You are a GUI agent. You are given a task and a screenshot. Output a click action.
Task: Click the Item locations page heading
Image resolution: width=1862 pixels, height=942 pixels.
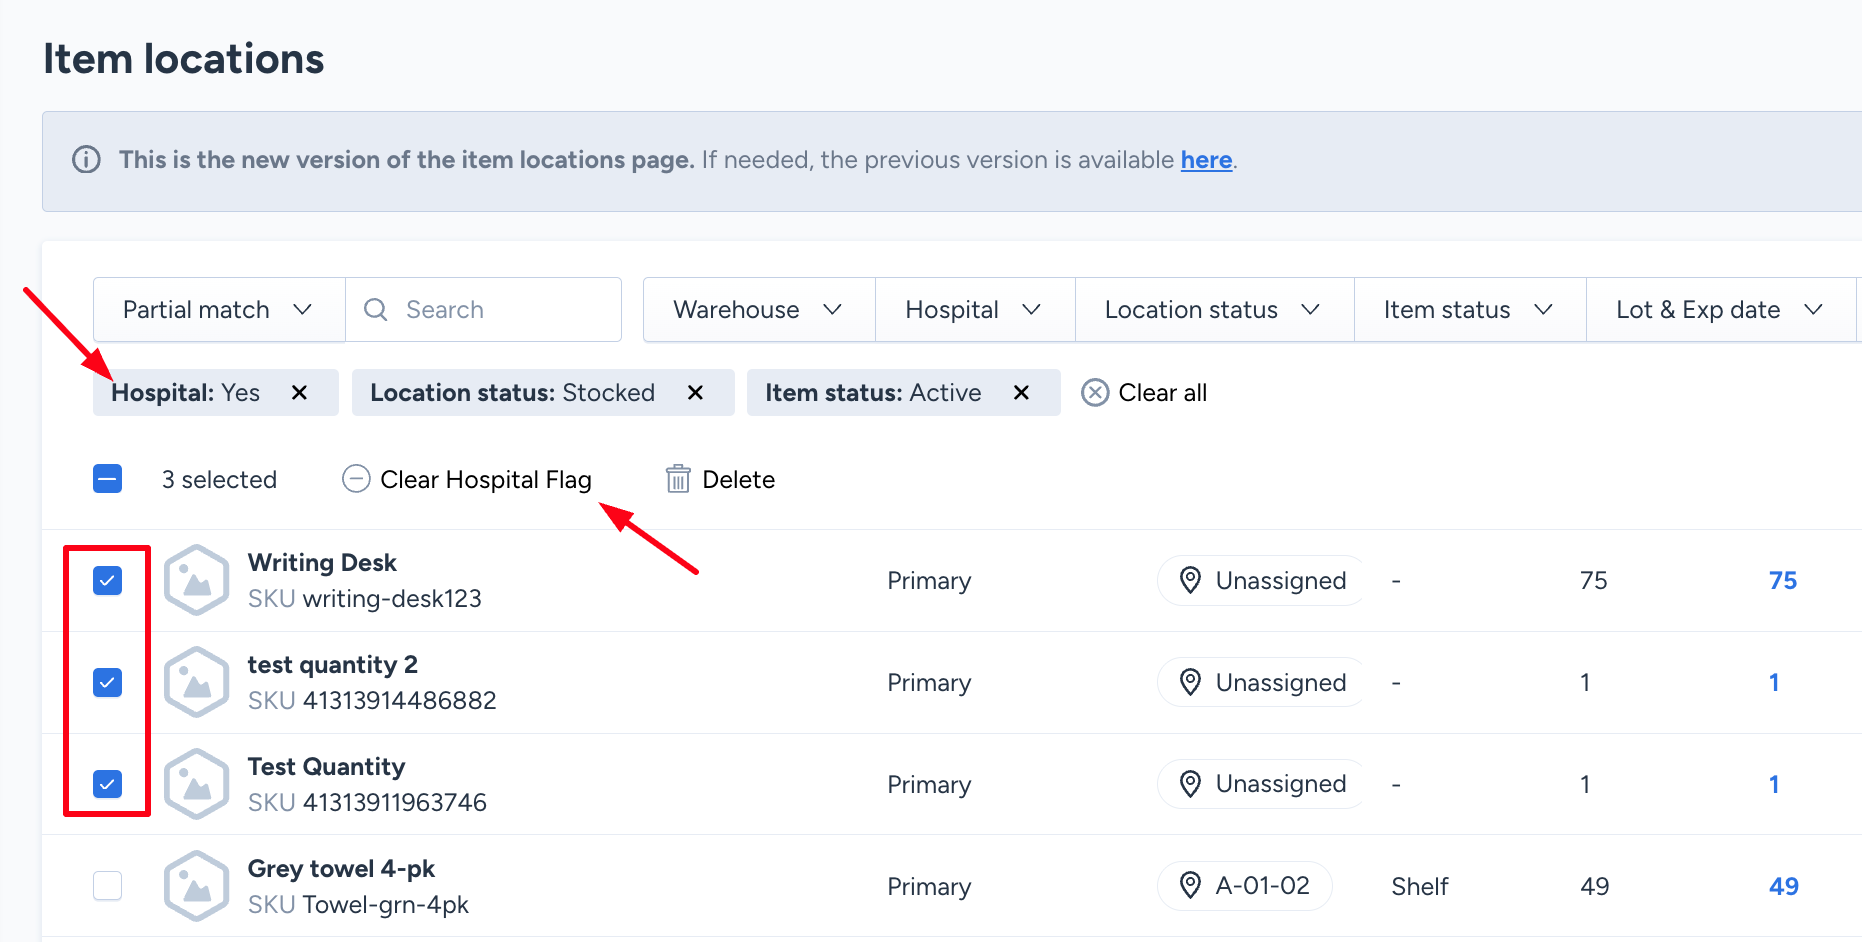184,59
